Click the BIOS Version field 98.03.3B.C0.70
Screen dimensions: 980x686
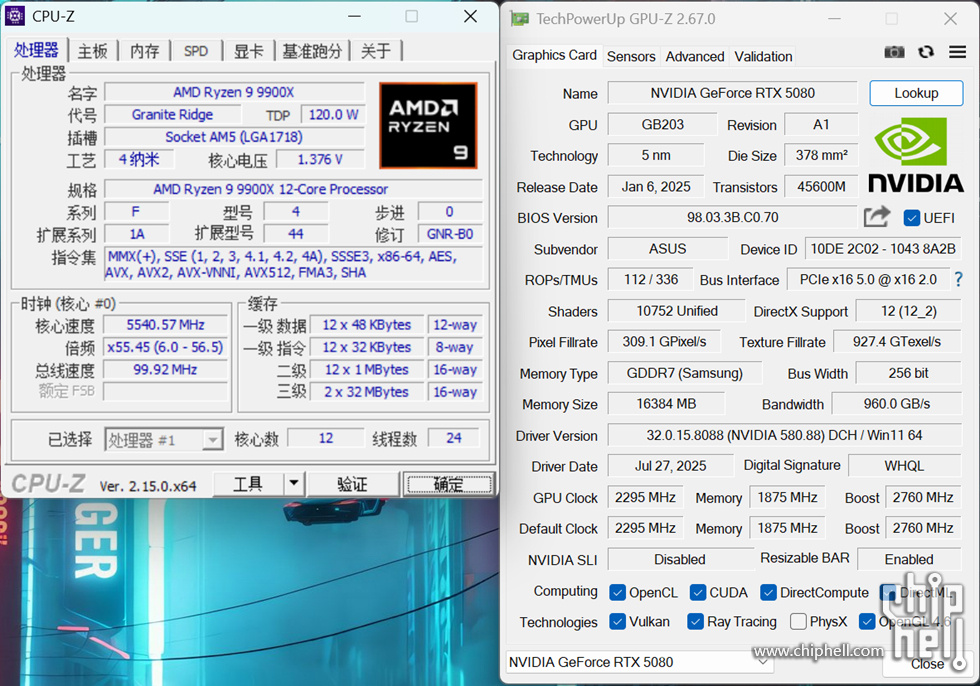(732, 217)
